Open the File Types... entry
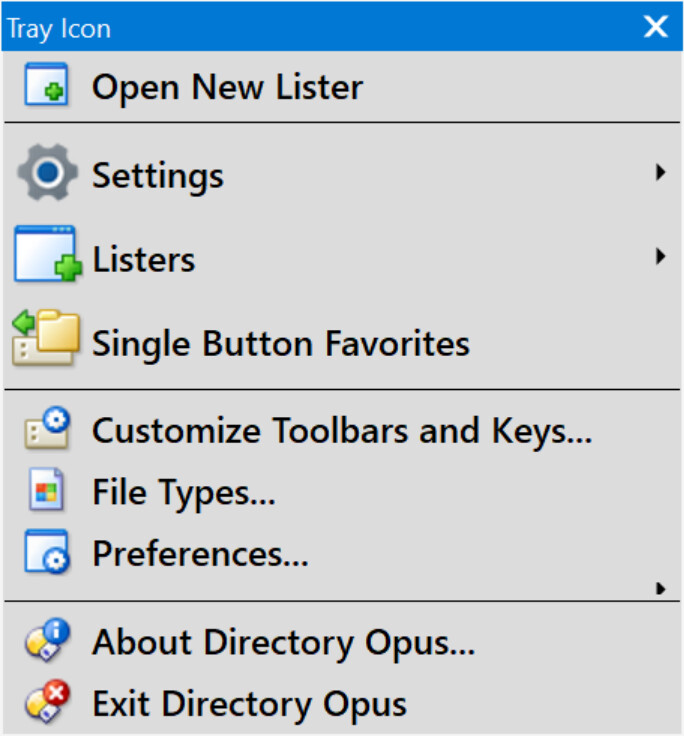Image resolution: width=684 pixels, height=736 pixels. 183,493
